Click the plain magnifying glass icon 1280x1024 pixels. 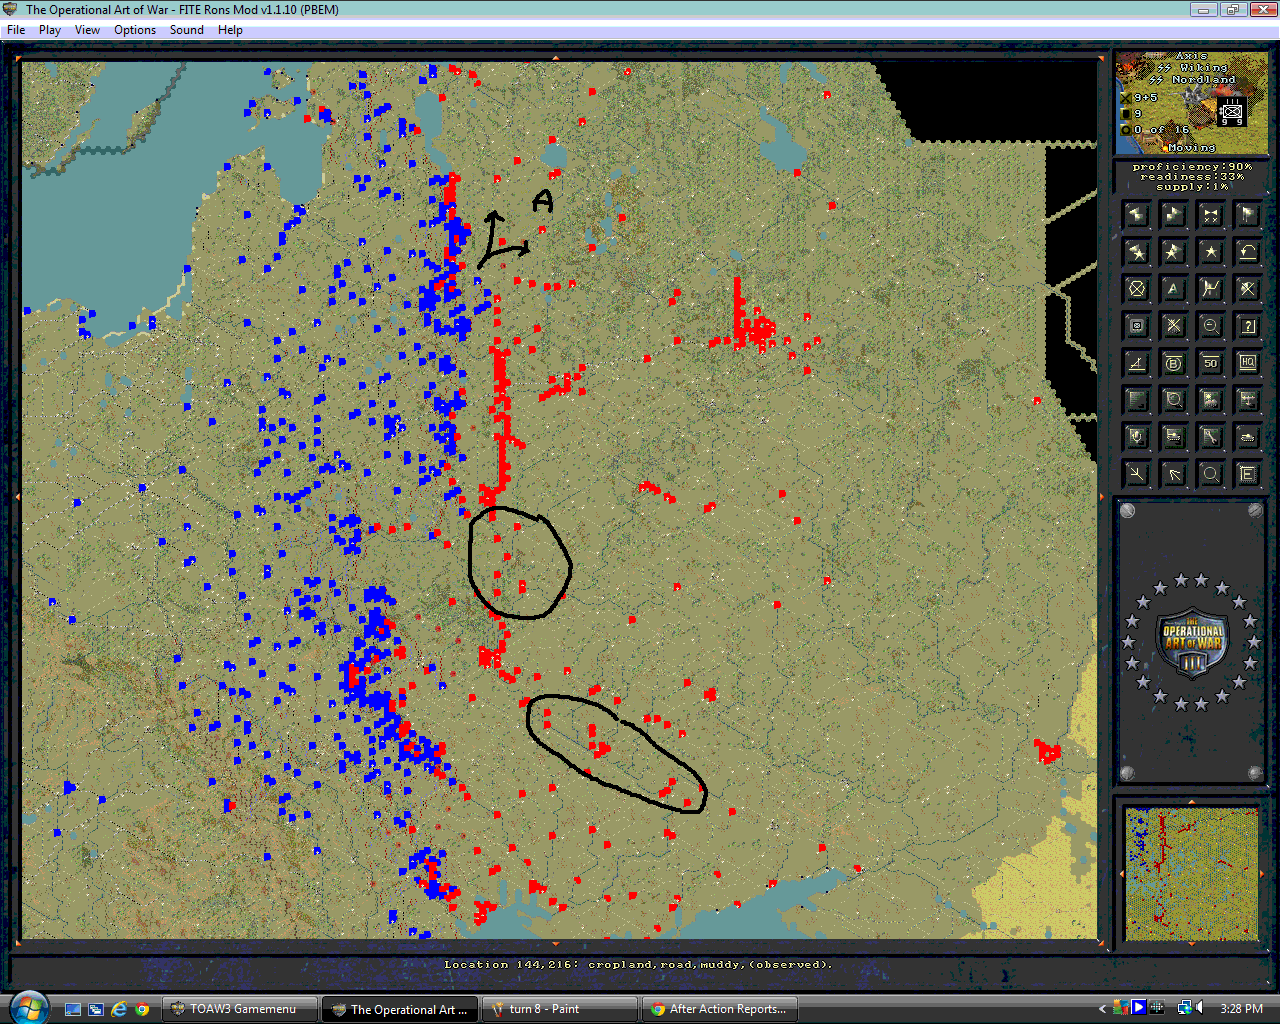[x=1211, y=474]
